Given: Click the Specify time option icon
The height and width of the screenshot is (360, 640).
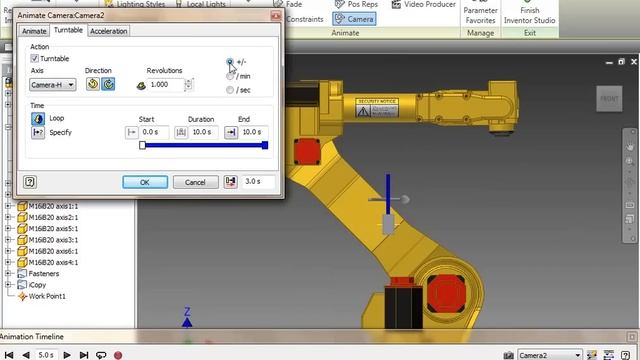Looking at the screenshot, I should point(38,133).
